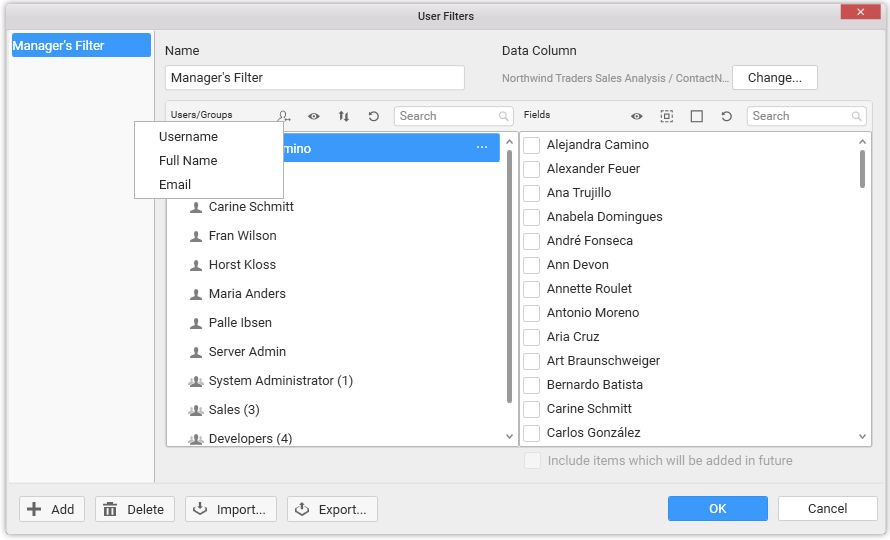Click the Change... data column button
This screenshot has height=540, width=890.
774,78
